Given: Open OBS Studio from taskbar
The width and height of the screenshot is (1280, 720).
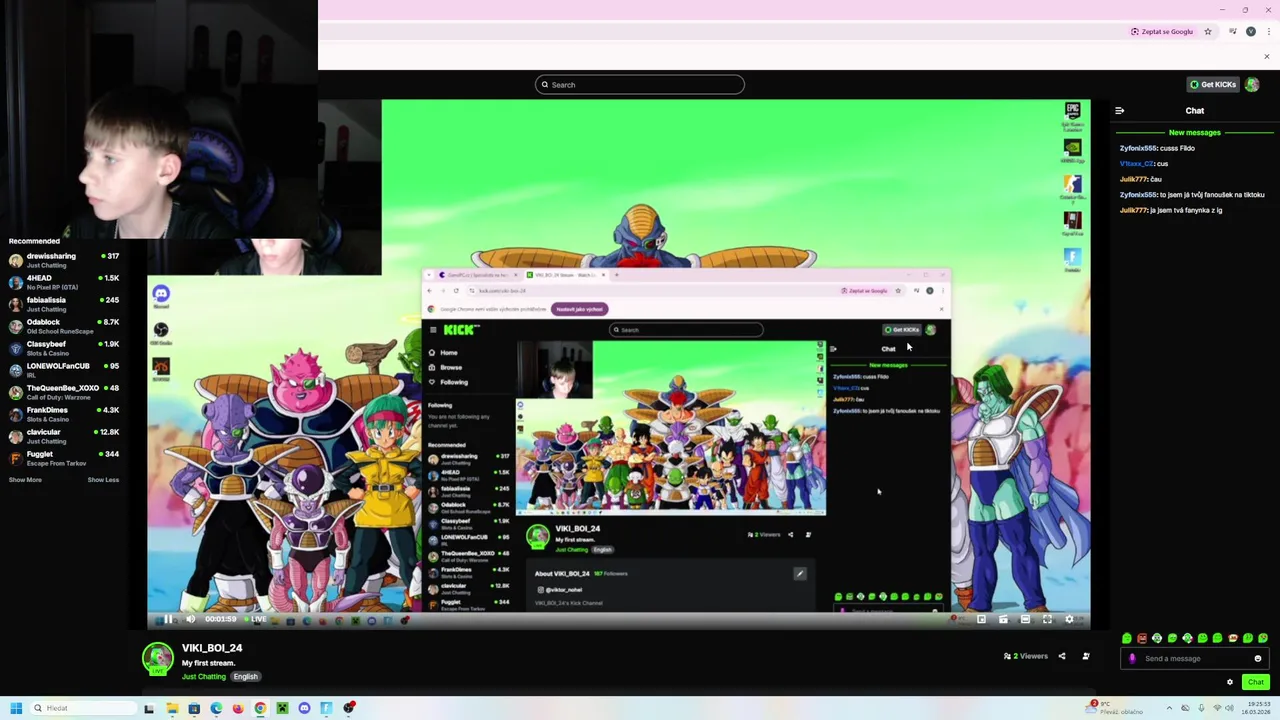Looking at the screenshot, I should tap(348, 708).
